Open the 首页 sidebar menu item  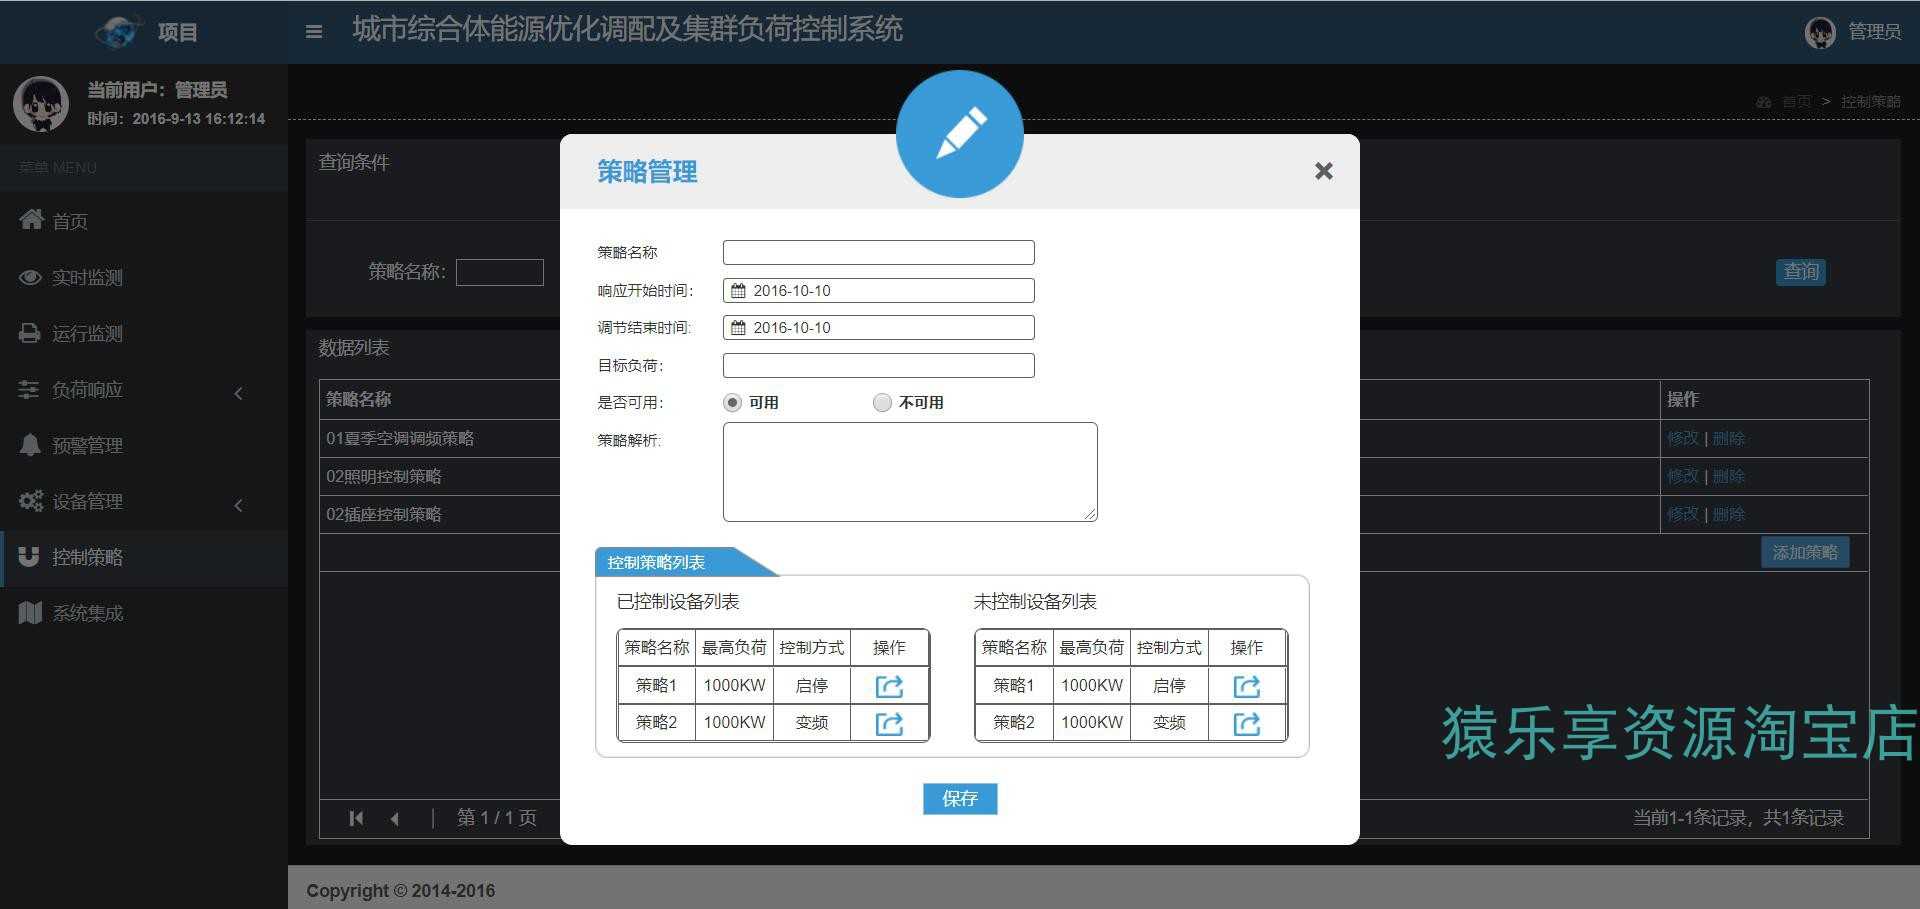[144, 221]
